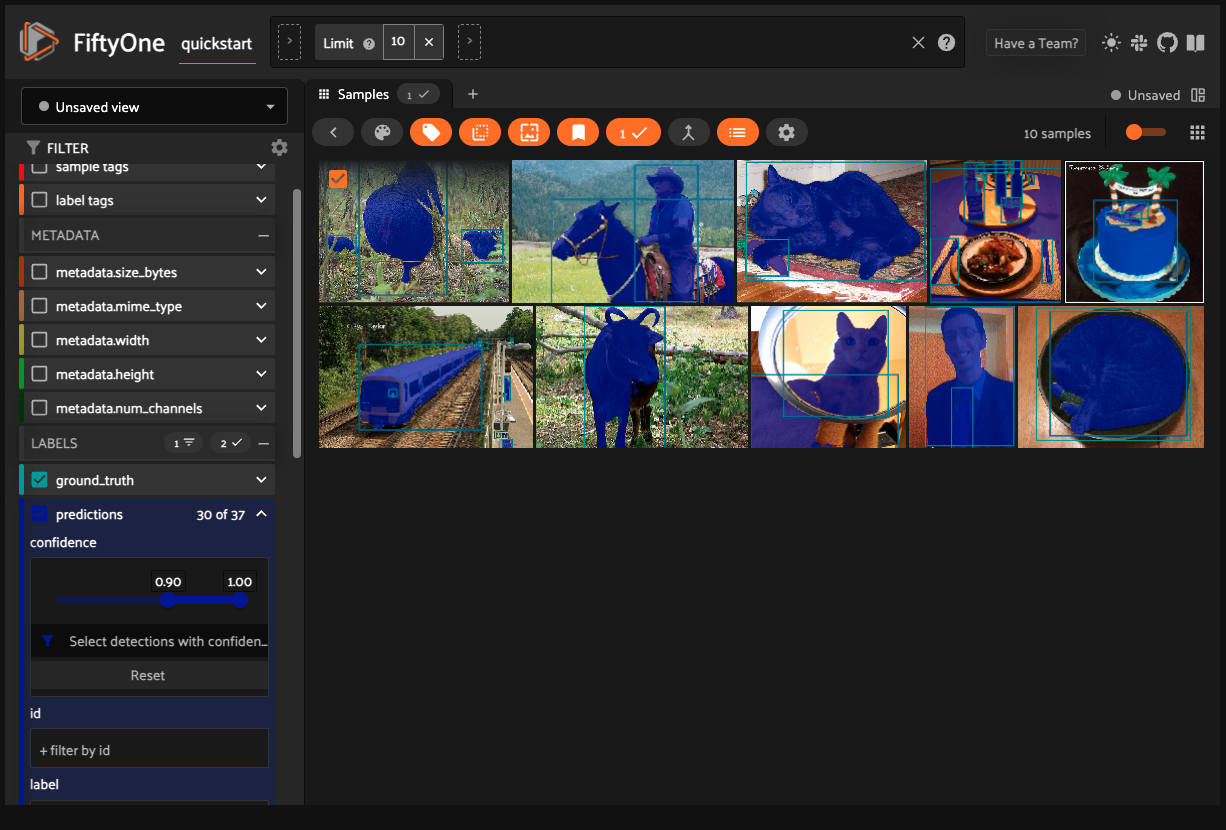Remove the Limit stage with X
The width and height of the screenshot is (1226, 830).
coord(428,42)
